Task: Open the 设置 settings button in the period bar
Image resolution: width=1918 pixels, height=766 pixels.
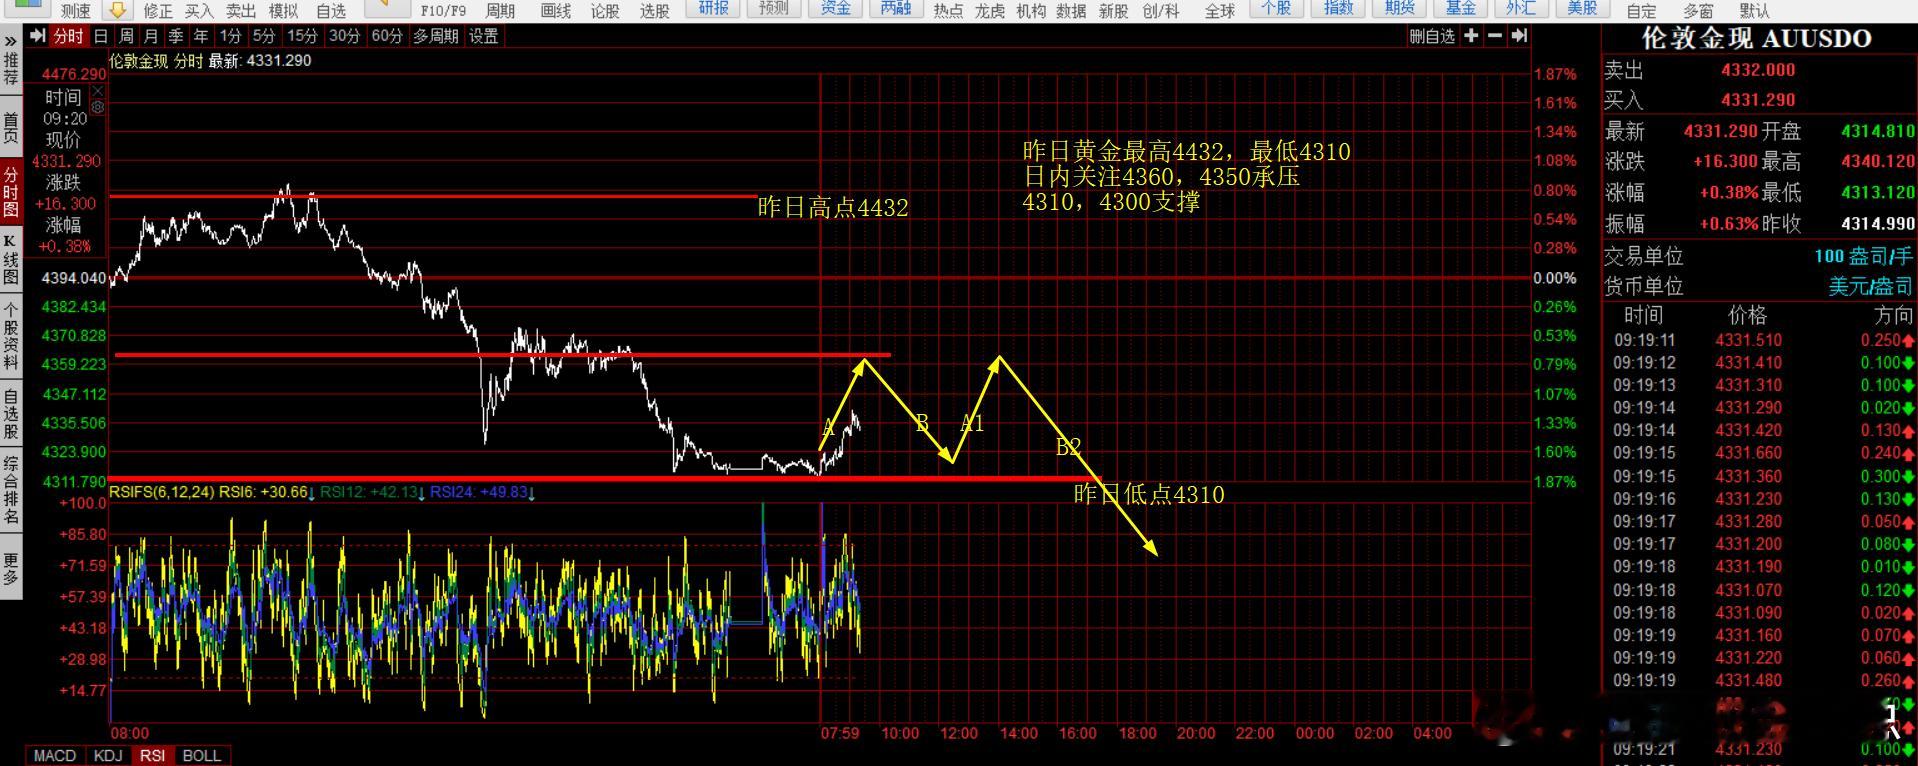Action: click(484, 36)
